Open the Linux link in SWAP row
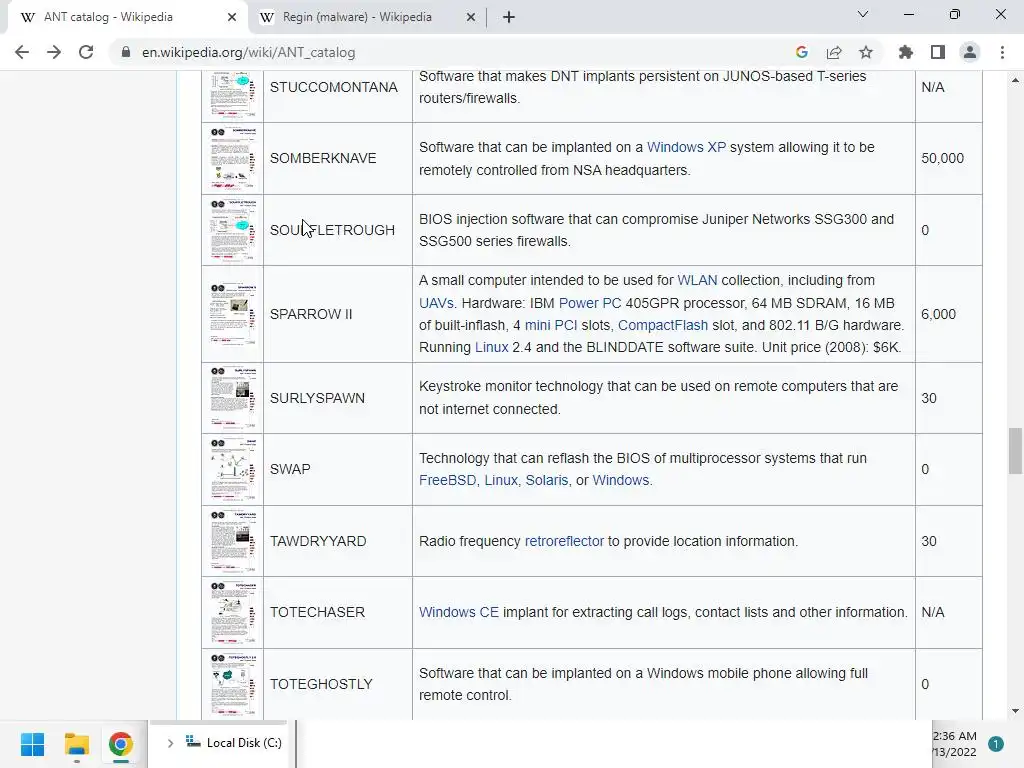This screenshot has height=768, width=1024. click(501, 481)
